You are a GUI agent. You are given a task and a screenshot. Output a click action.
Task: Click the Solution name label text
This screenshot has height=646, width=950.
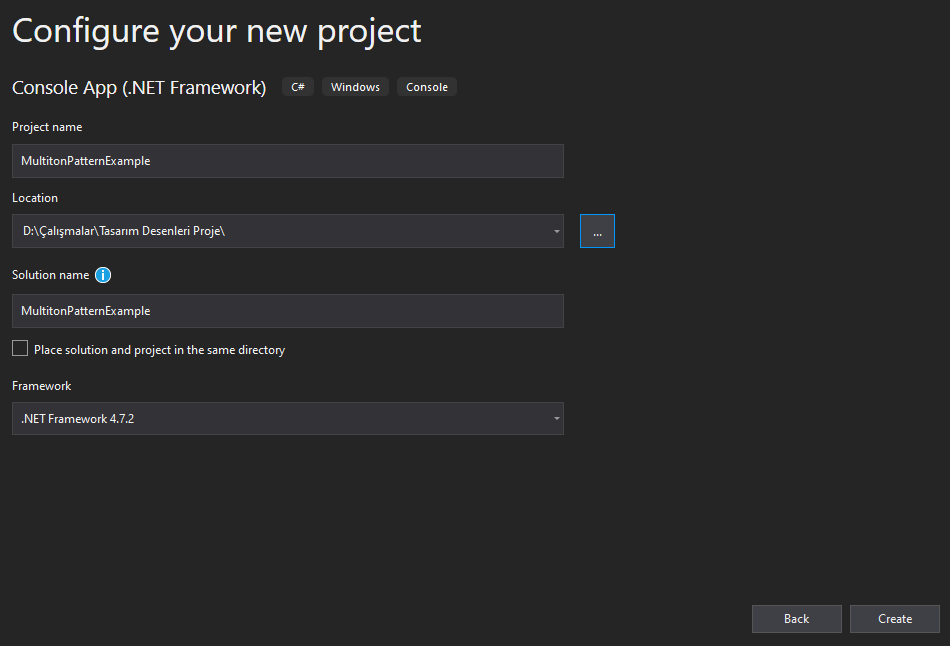(x=51, y=275)
